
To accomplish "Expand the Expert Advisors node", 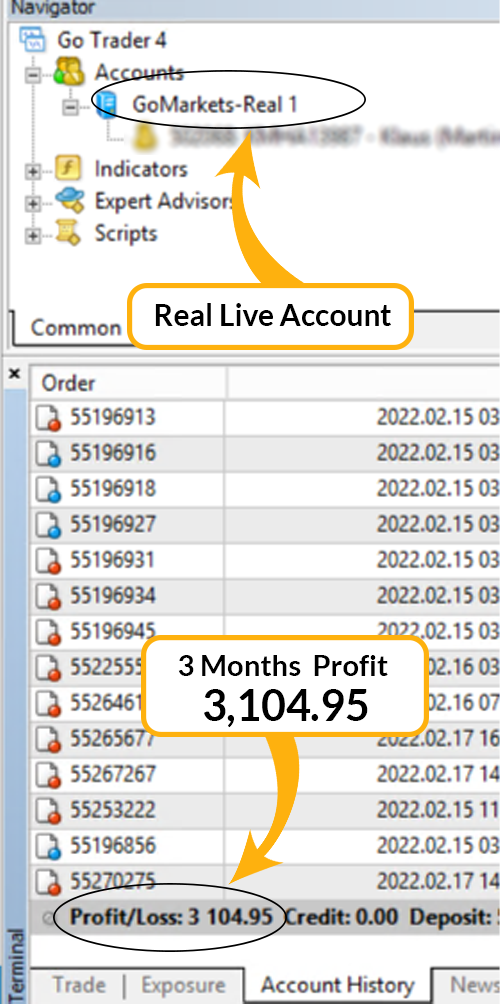I will pyautogui.click(x=32, y=204).
